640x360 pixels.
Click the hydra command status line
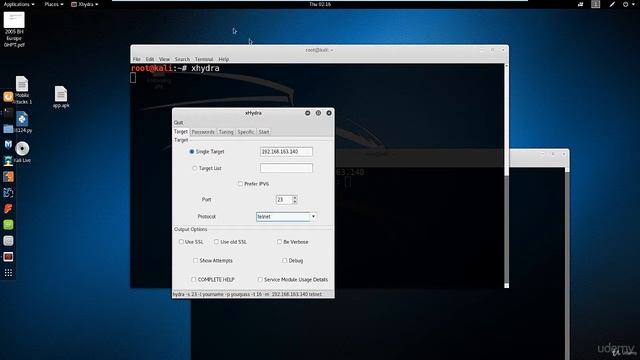click(x=253, y=294)
